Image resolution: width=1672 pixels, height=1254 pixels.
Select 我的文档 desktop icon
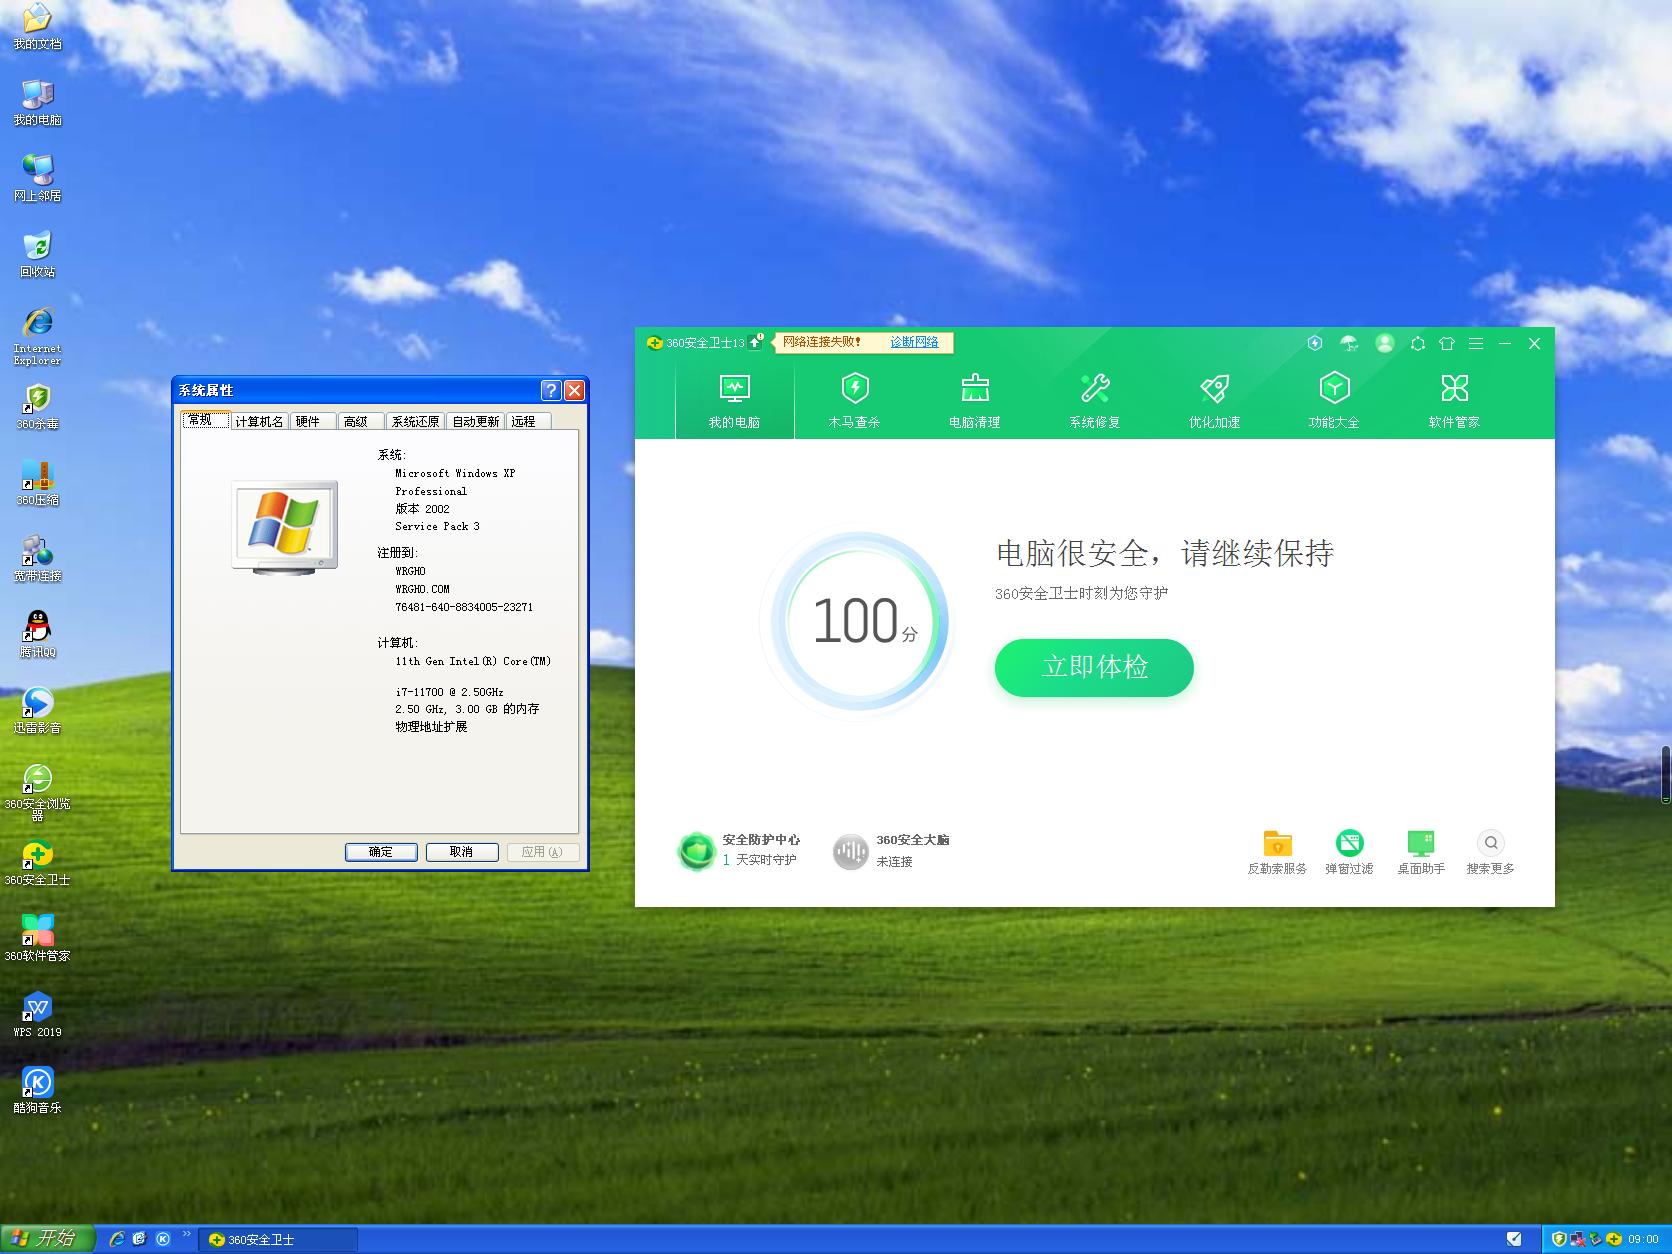(38, 27)
